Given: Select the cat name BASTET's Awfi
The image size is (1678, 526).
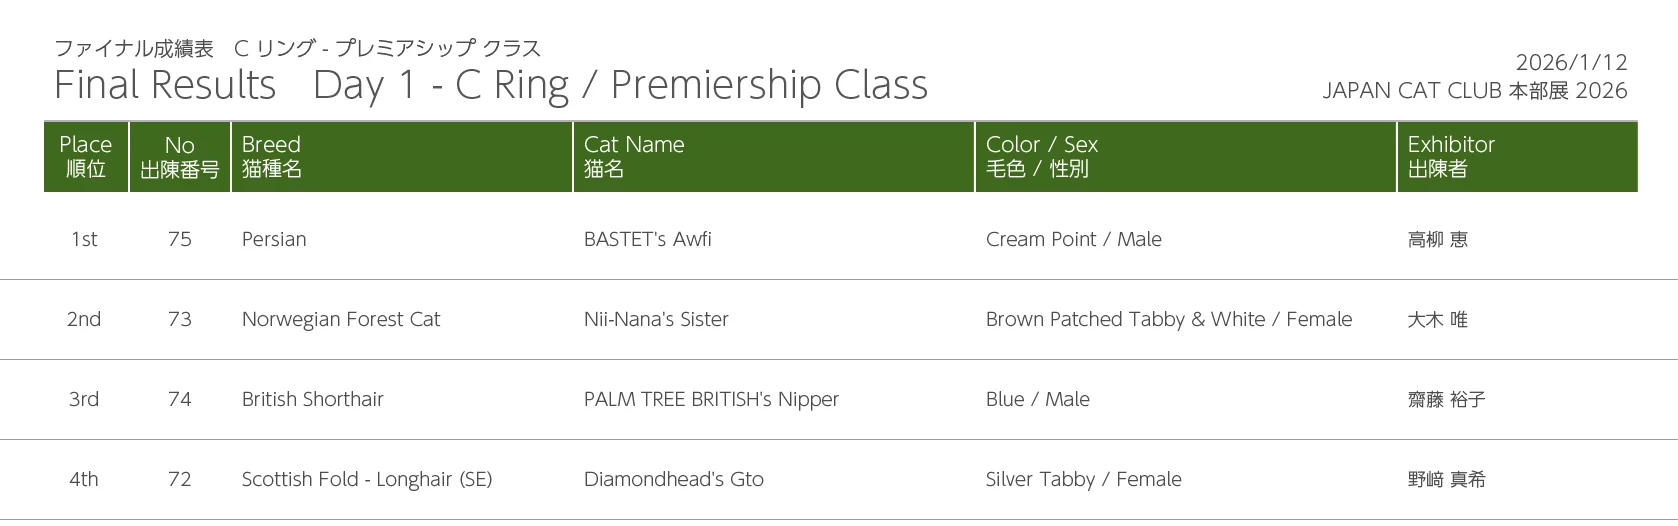Looking at the screenshot, I should tap(648, 239).
